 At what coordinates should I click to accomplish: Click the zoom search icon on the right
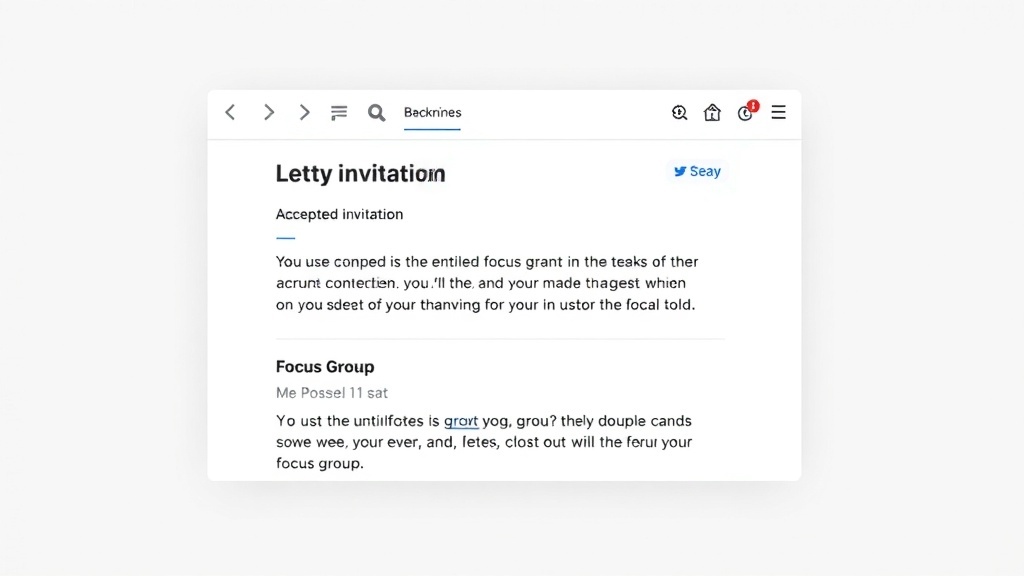(x=679, y=112)
